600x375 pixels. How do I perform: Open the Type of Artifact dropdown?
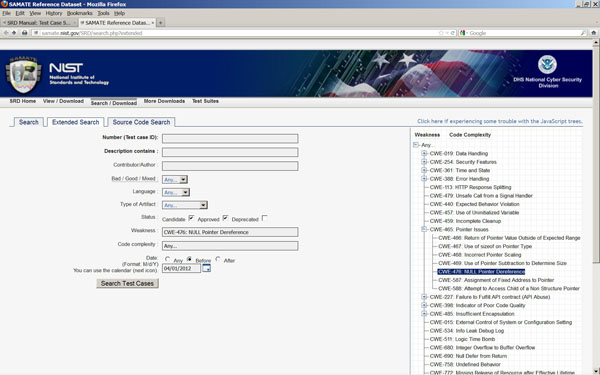click(x=185, y=205)
